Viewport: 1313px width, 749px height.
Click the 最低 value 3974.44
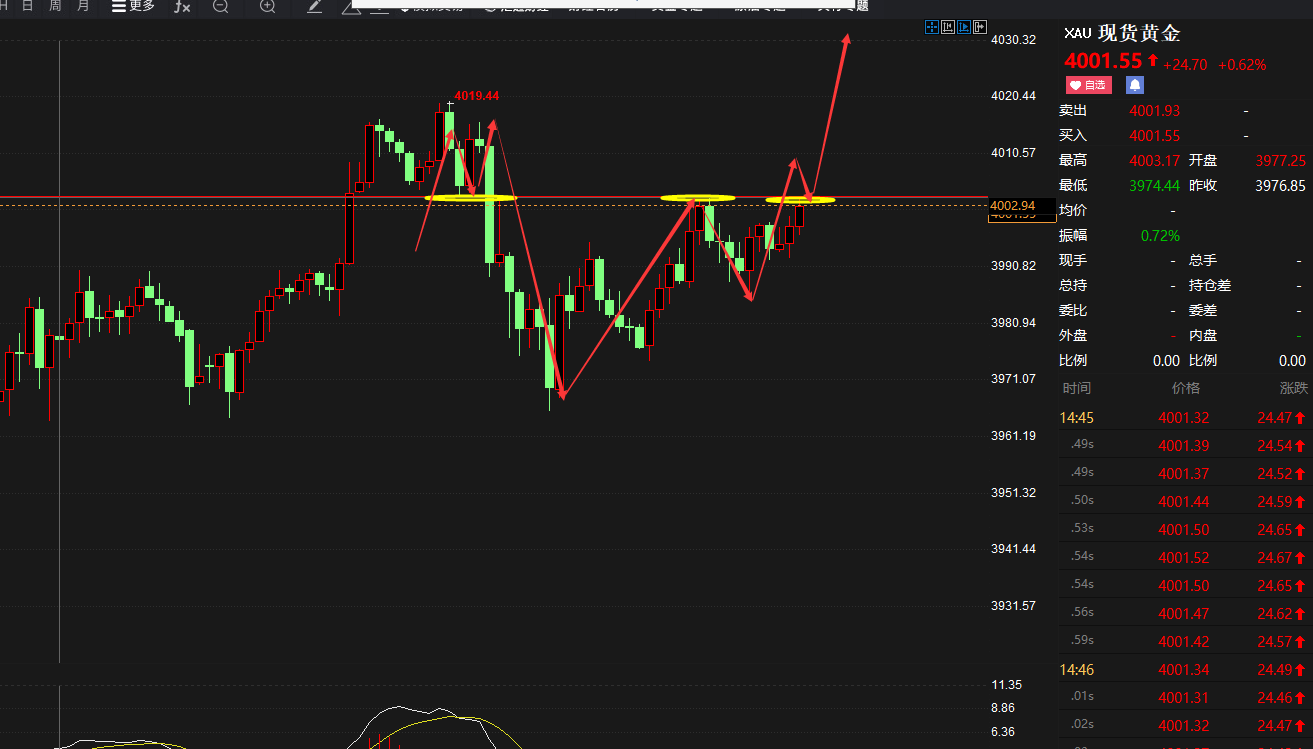pyautogui.click(x=1155, y=185)
